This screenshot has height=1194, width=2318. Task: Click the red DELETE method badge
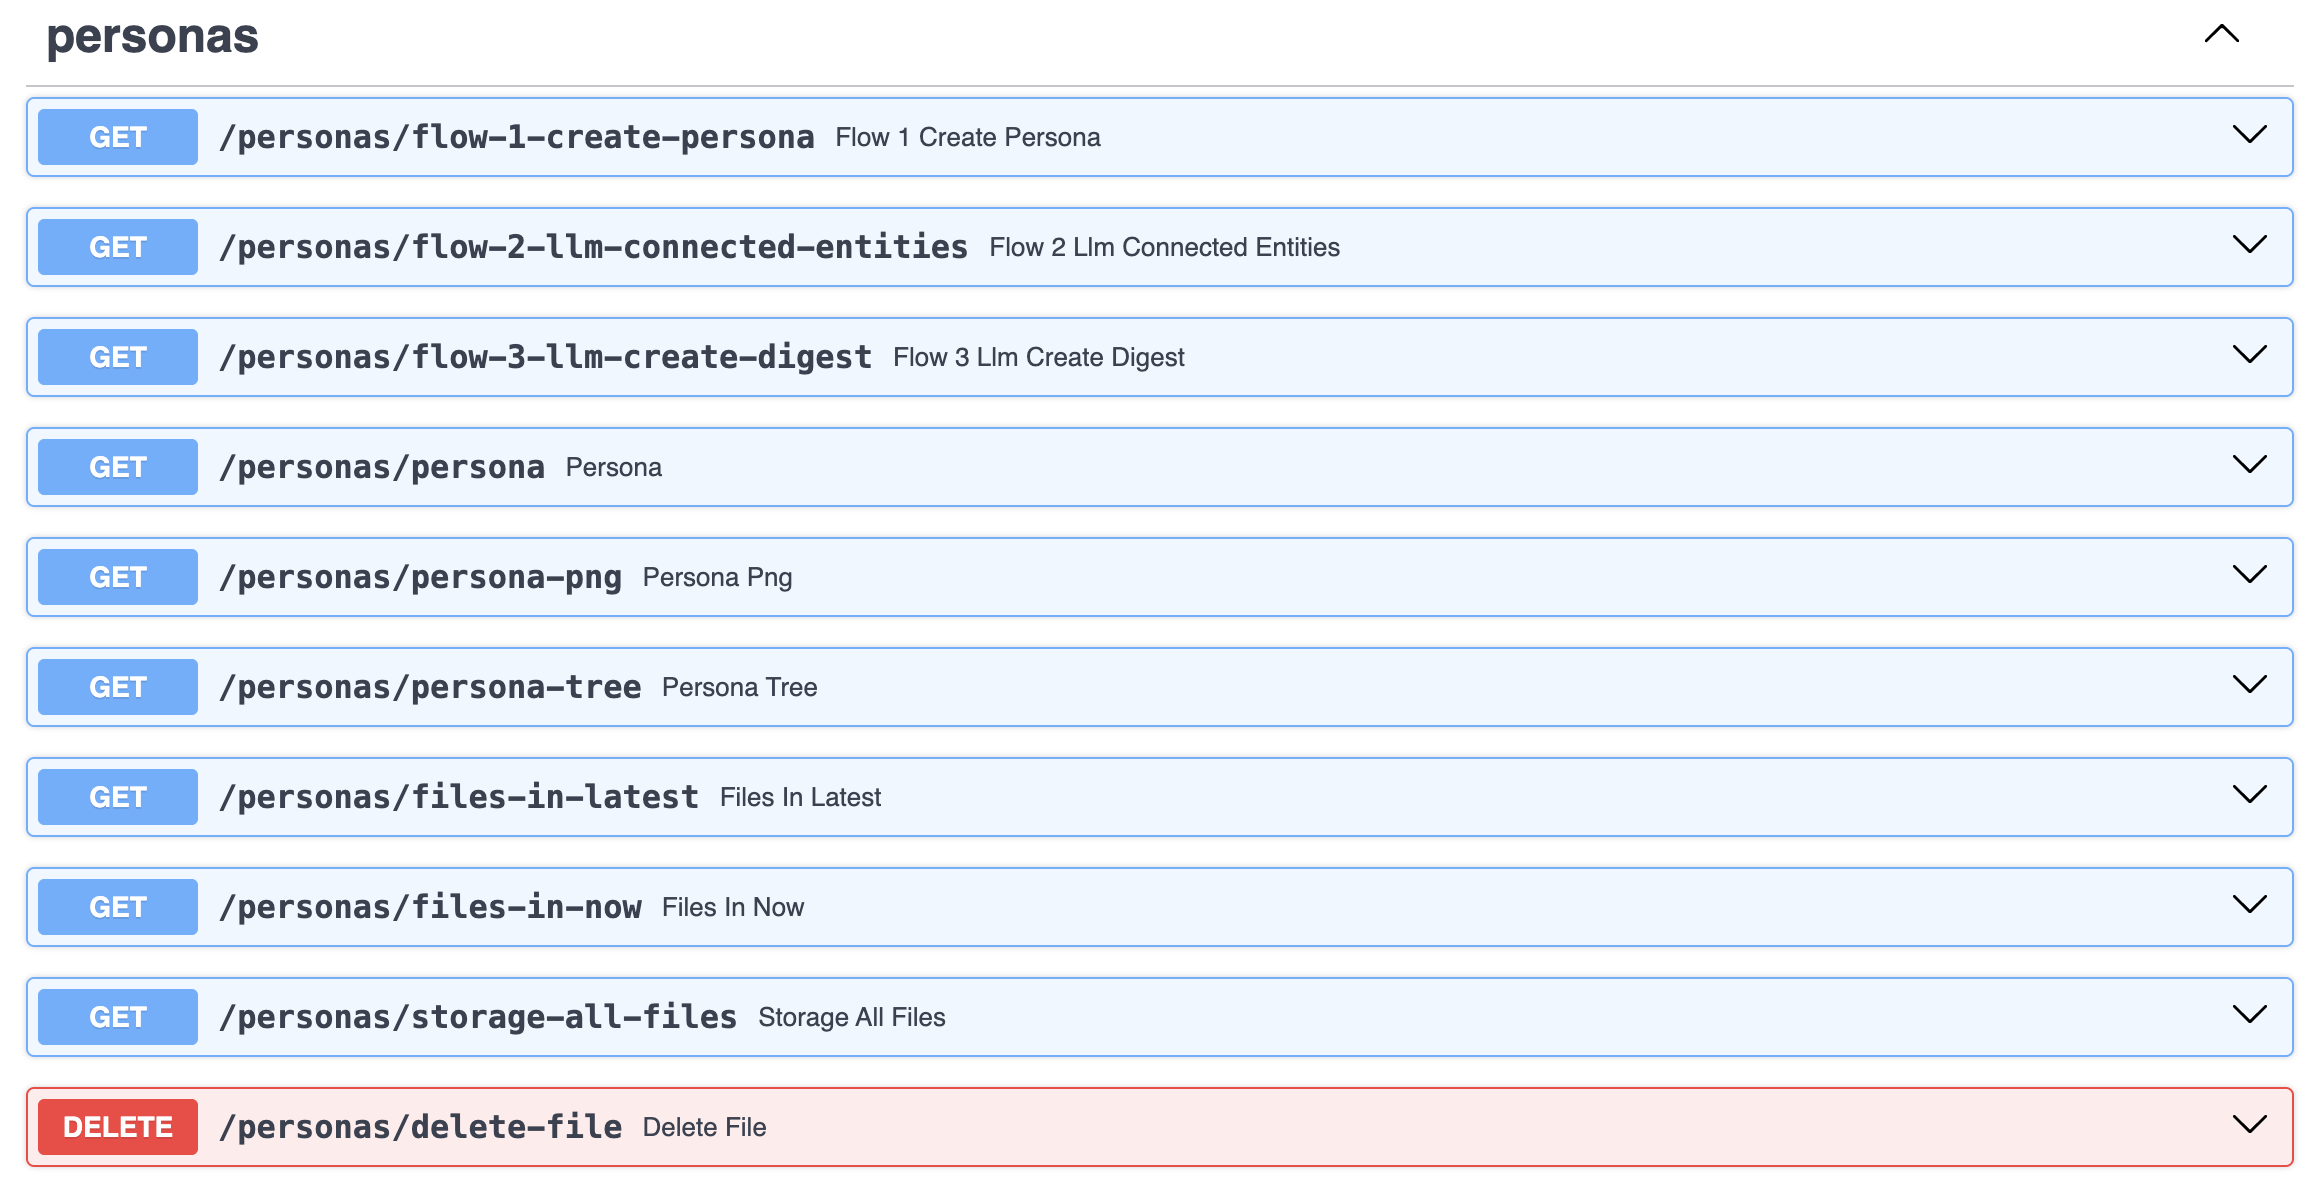click(x=118, y=1127)
